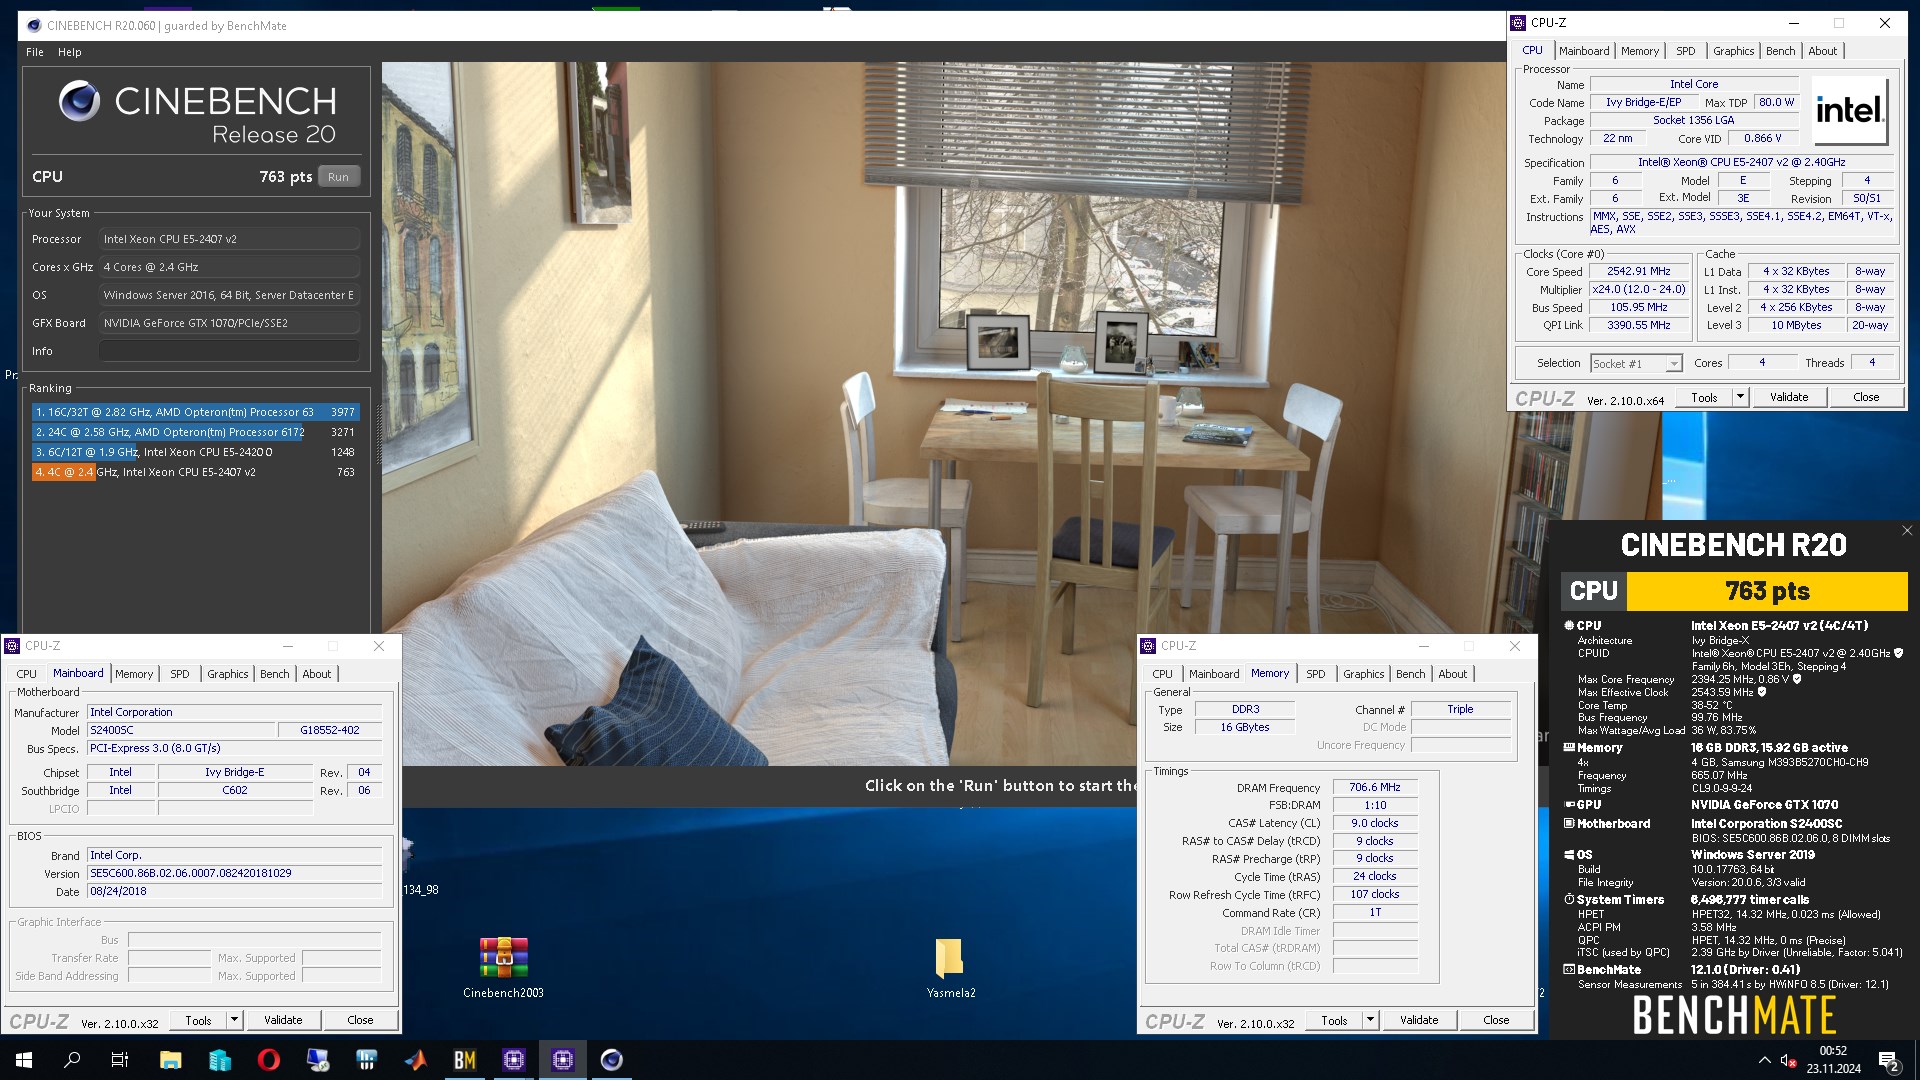Switch to the Cinebench taskbar icon

pyautogui.click(x=612, y=1060)
